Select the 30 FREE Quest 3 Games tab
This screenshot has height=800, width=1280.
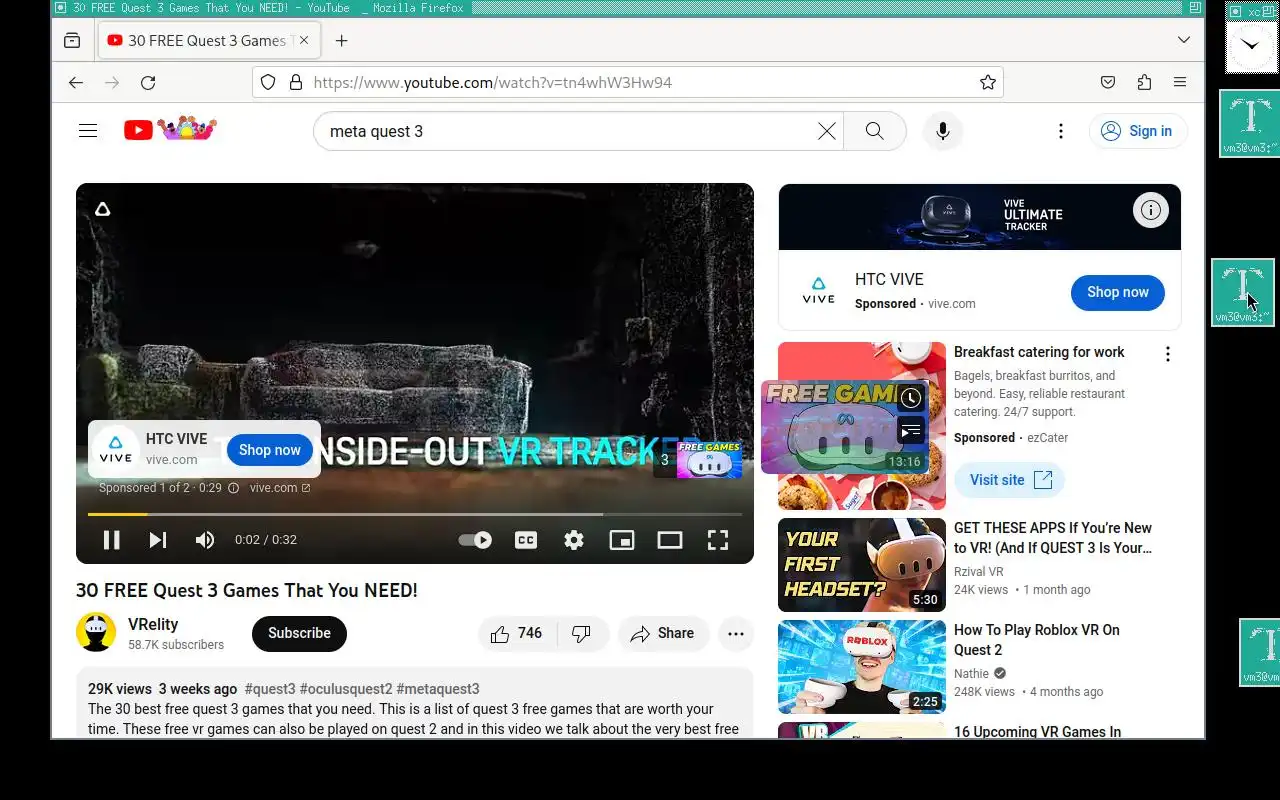[x=208, y=41]
